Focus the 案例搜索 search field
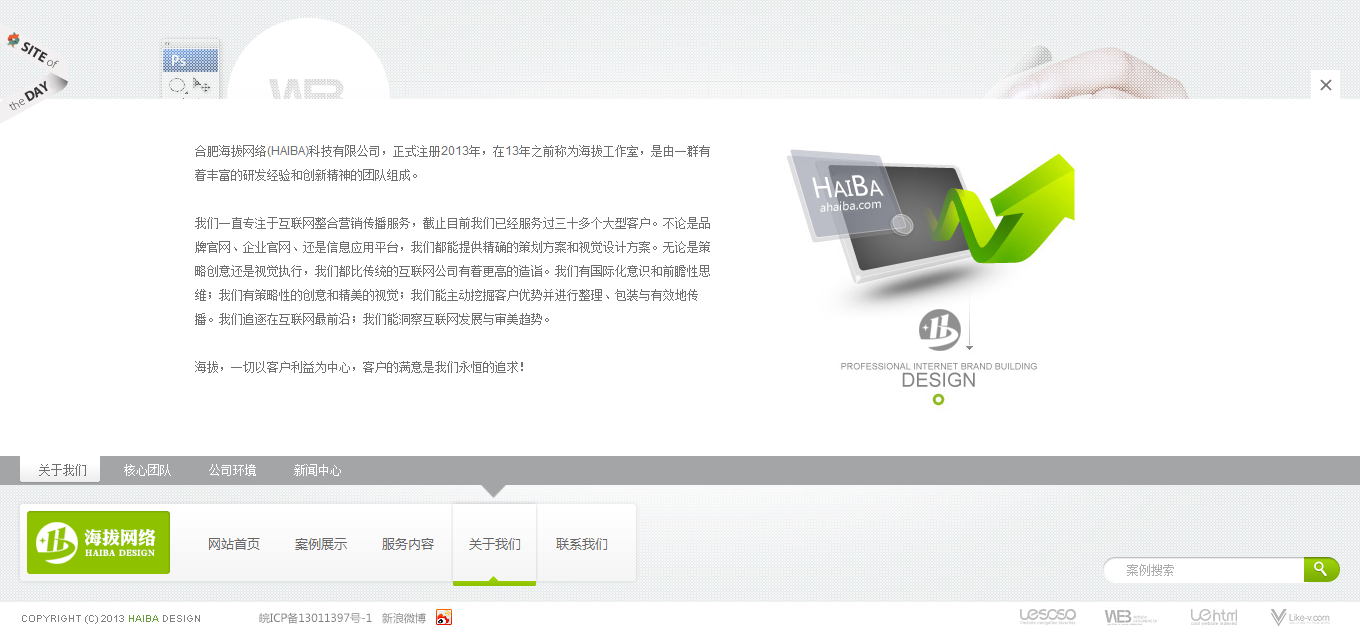This screenshot has width=1360, height=632. point(1204,570)
